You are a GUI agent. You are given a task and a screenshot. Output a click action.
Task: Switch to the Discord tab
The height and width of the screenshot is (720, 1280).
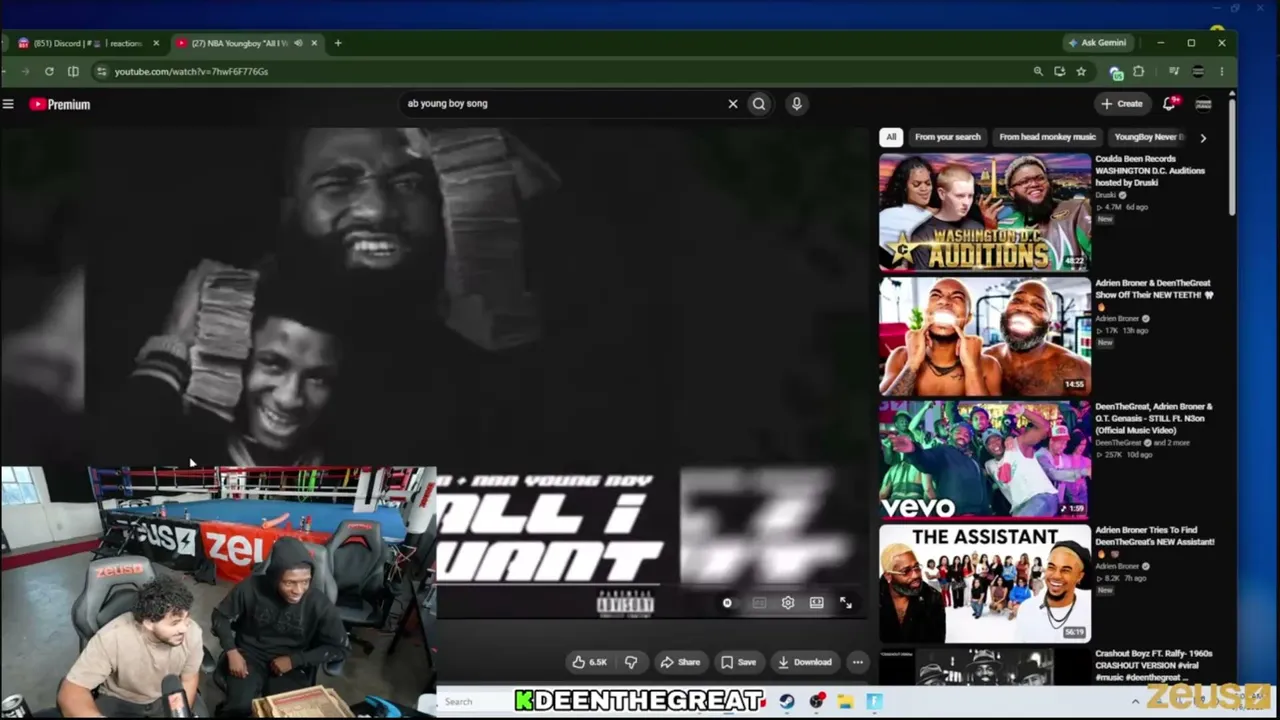point(88,43)
